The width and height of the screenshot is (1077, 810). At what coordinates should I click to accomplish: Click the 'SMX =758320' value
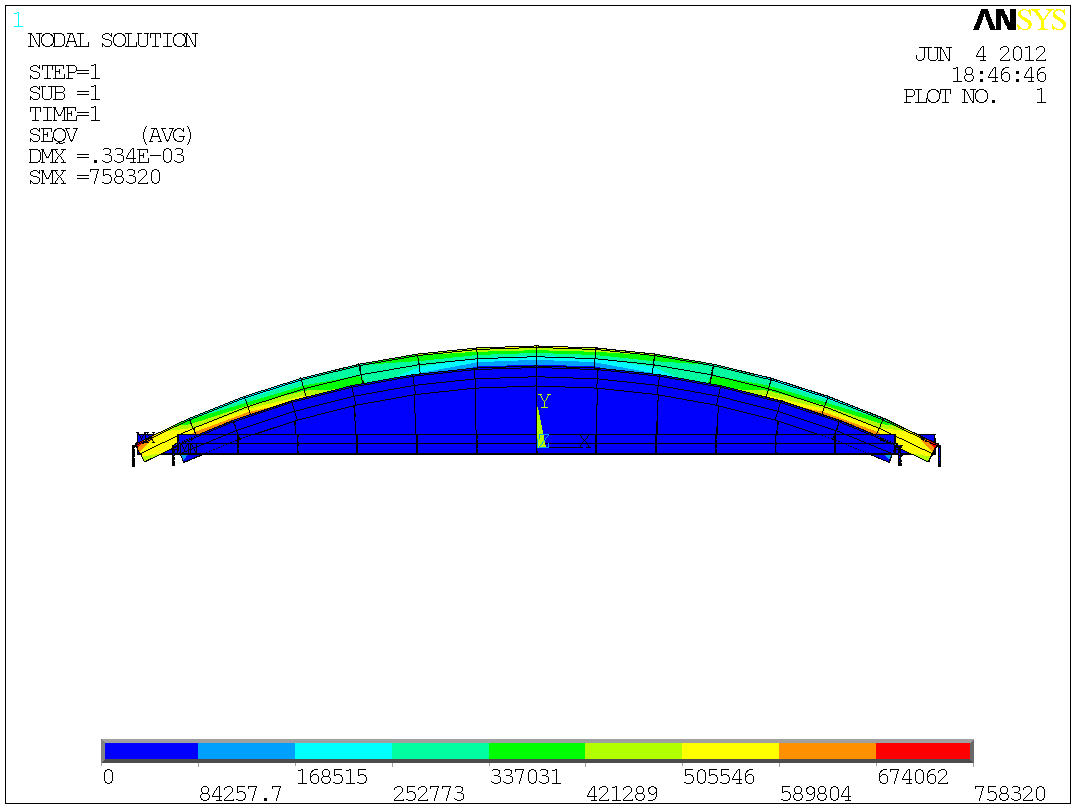pos(95,177)
